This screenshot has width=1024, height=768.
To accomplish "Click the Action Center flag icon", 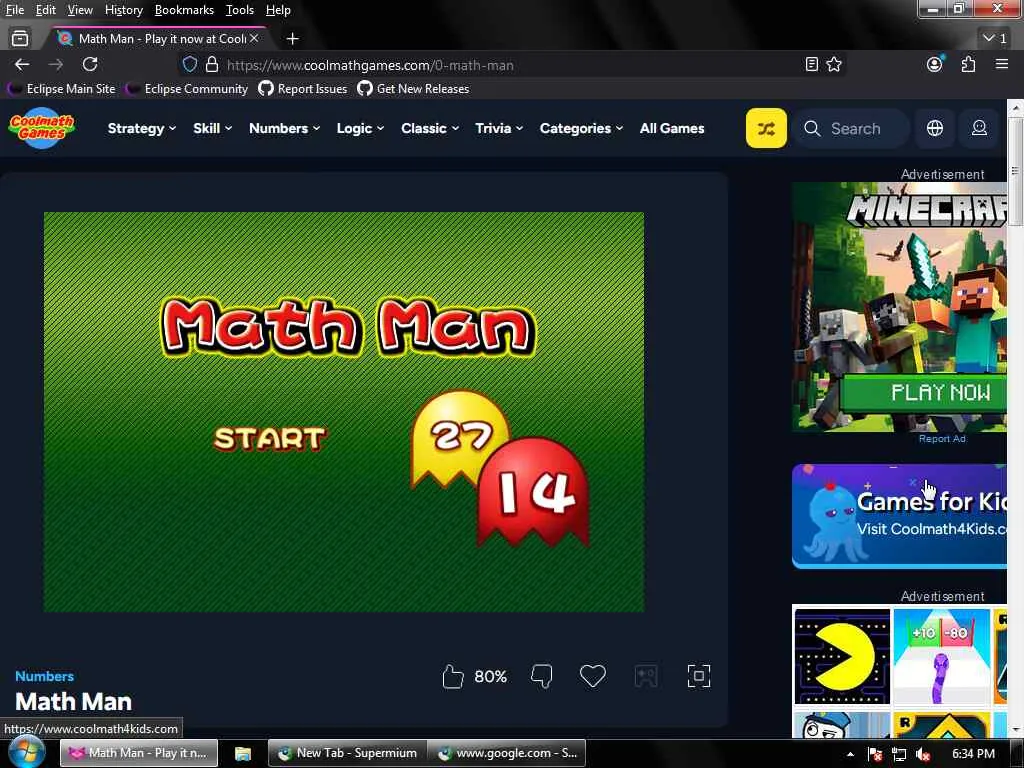I will click(875, 754).
